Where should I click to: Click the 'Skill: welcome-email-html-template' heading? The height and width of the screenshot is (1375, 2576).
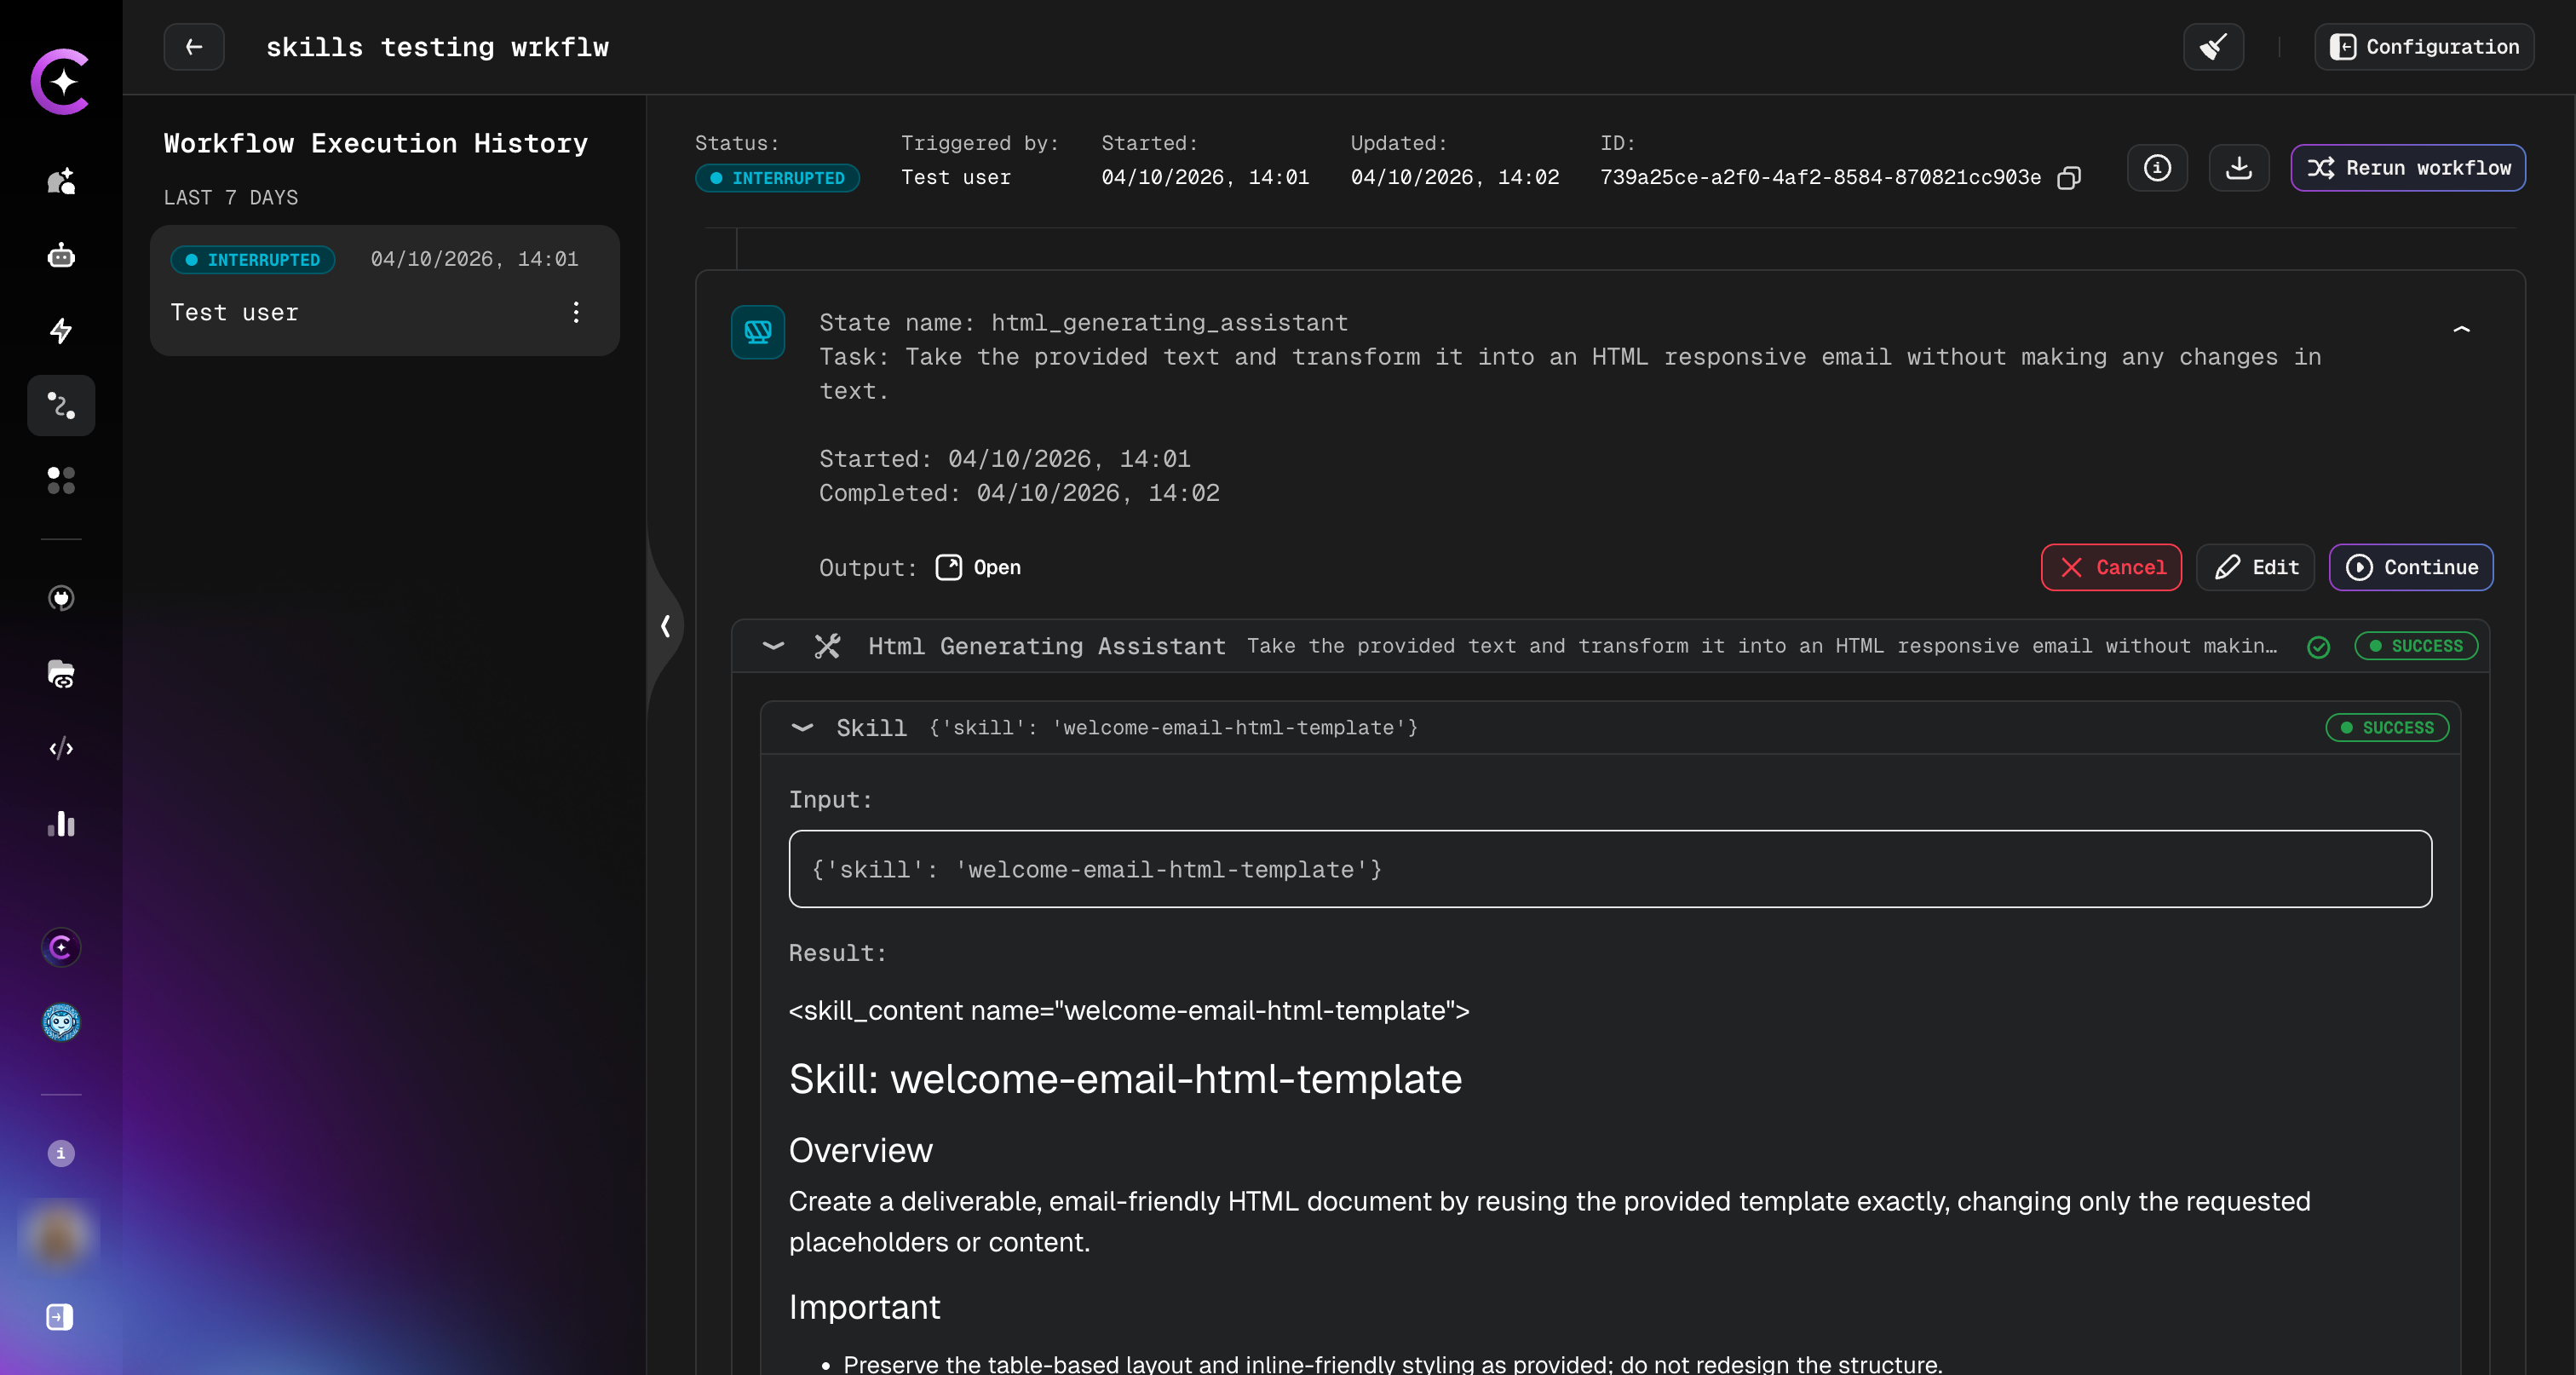point(1125,1079)
